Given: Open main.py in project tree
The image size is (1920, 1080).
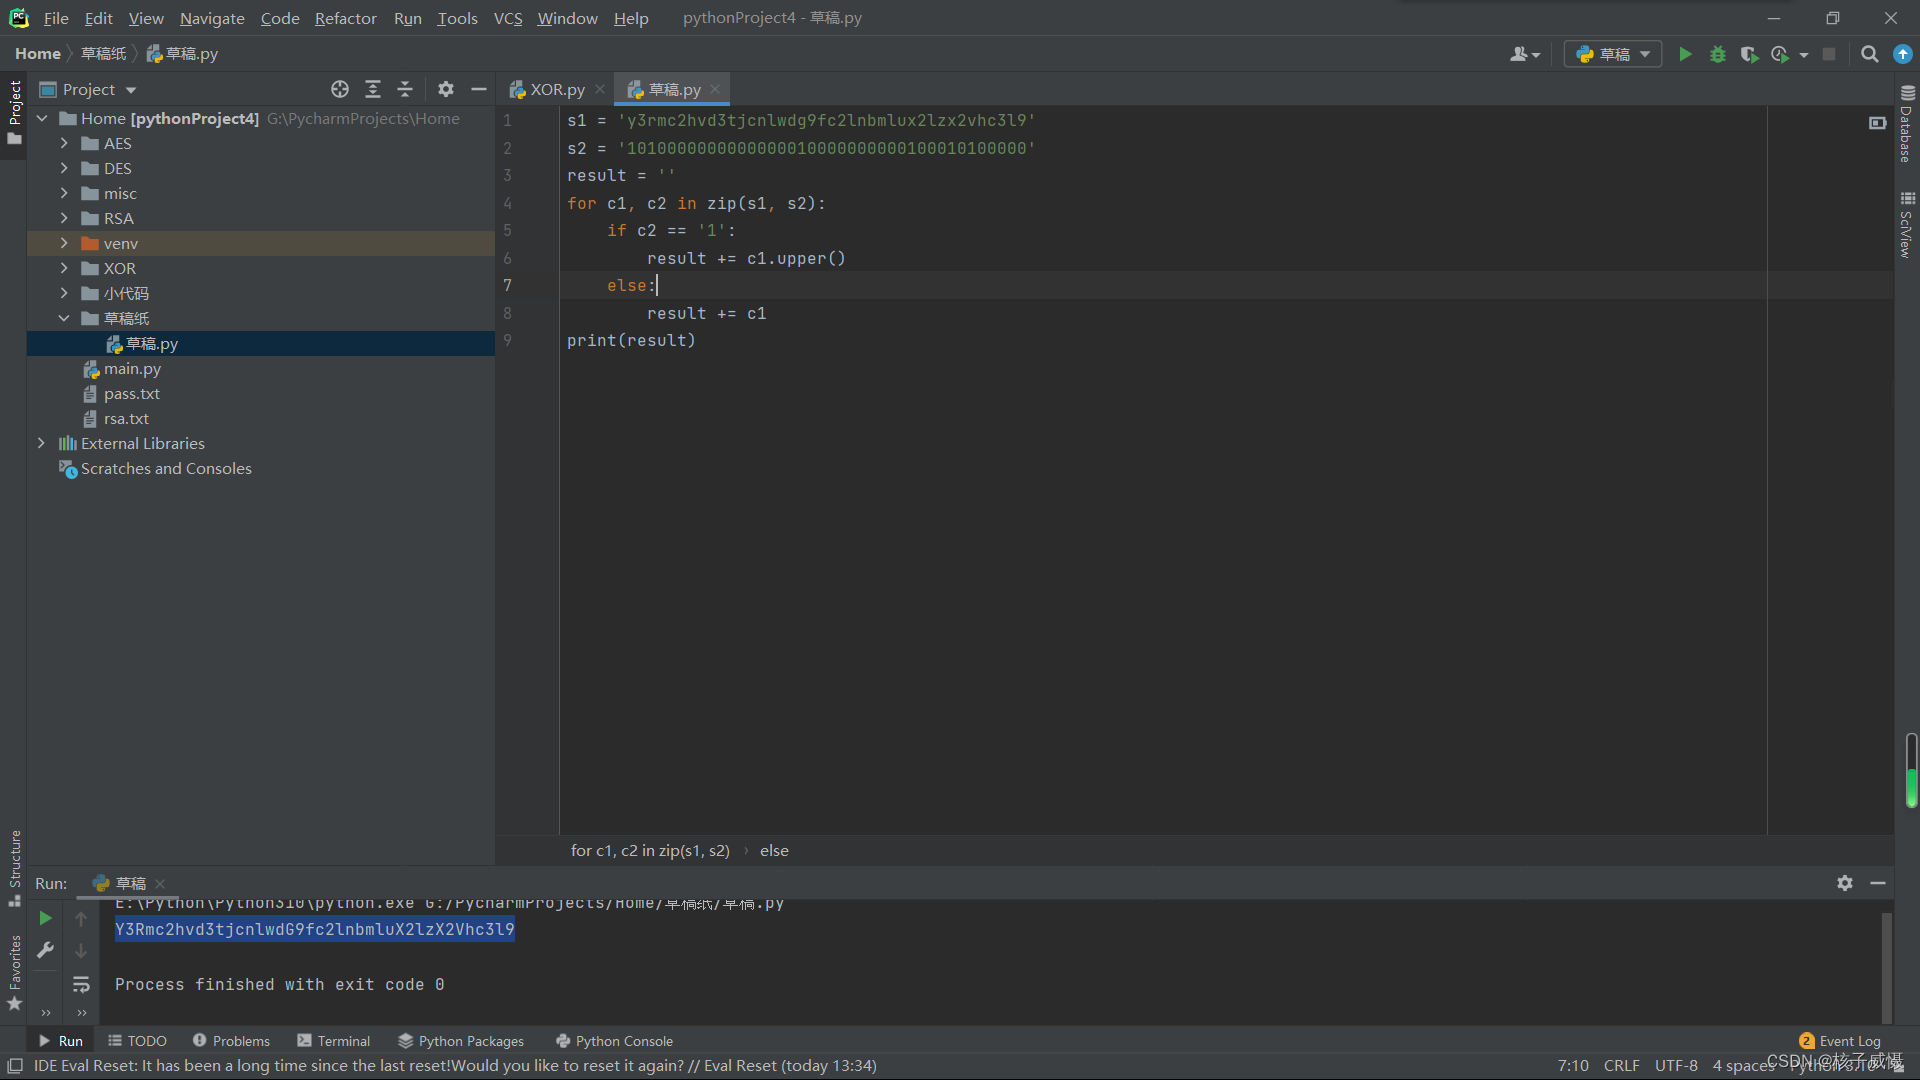Looking at the screenshot, I should click(x=132, y=368).
